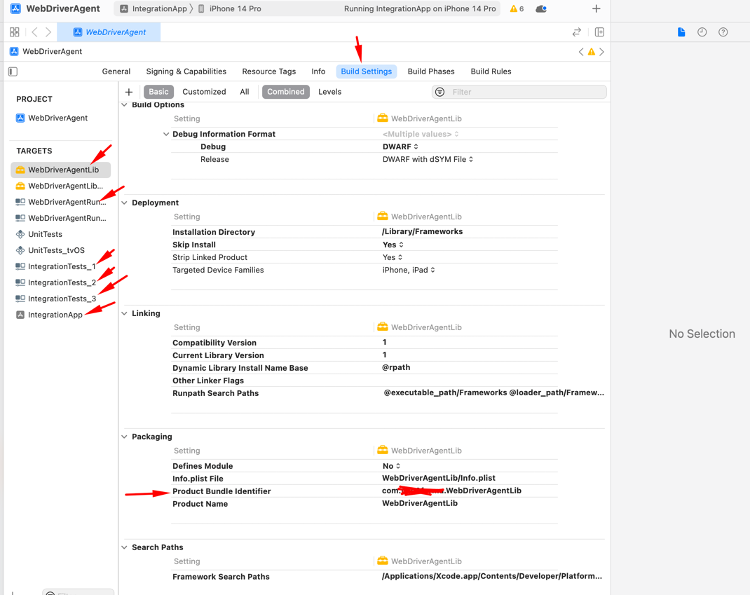
Task: Collapse Debug Information Format row
Action: point(166,134)
